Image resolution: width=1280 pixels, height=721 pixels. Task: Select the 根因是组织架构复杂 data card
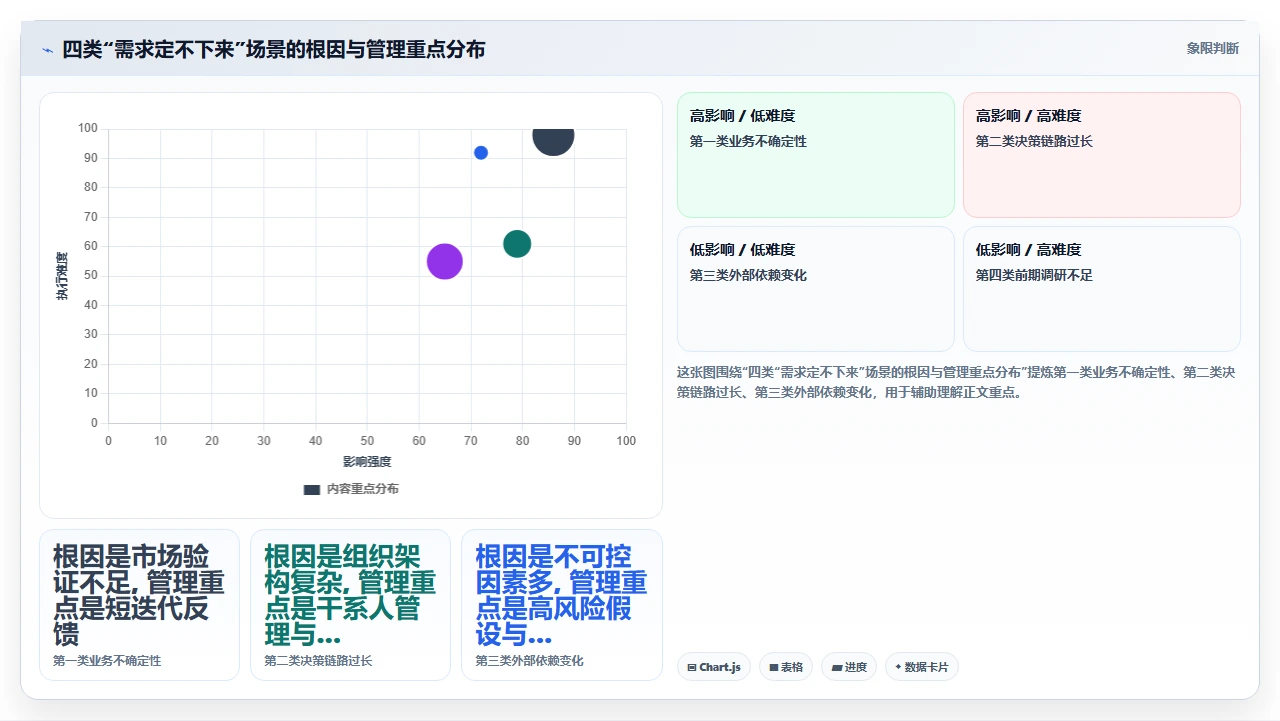coord(350,605)
